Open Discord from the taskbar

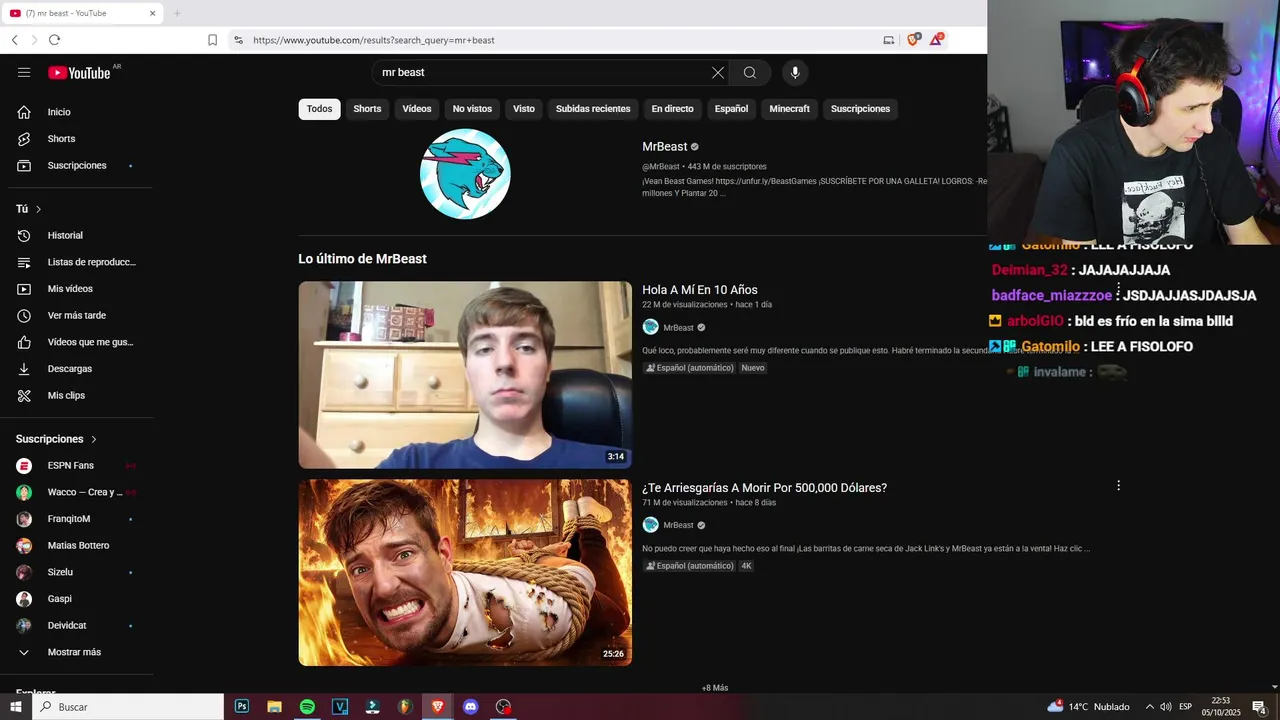471,706
